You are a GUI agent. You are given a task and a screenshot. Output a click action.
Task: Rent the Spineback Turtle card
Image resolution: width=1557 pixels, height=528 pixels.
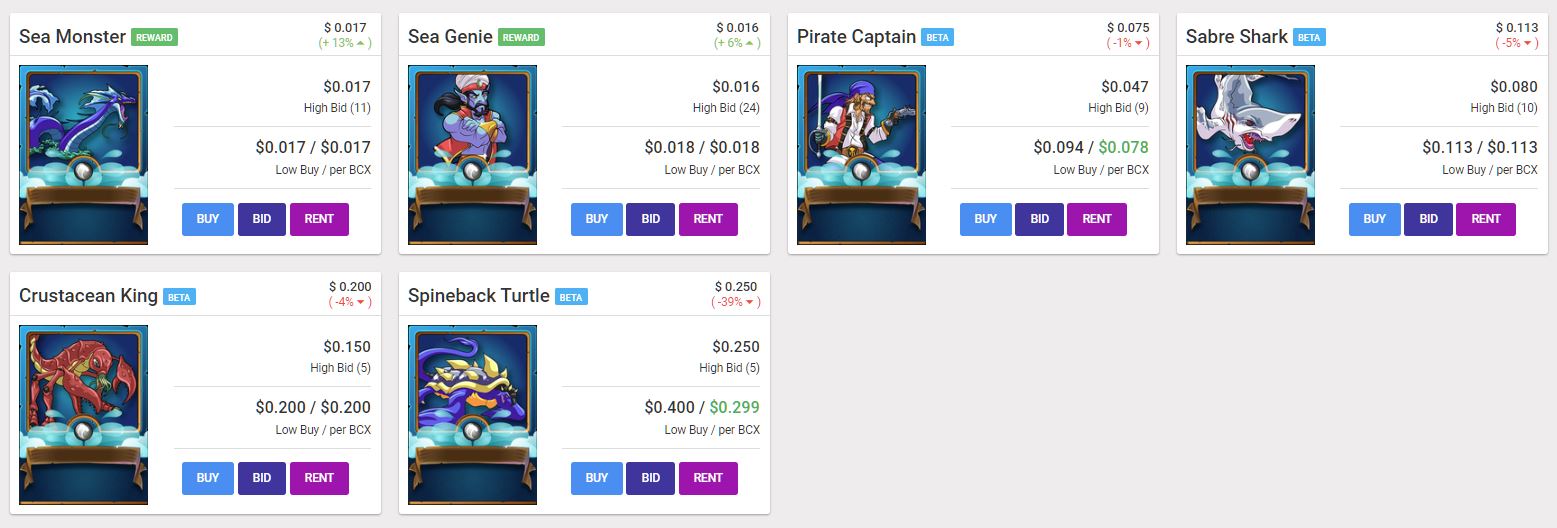click(x=707, y=478)
